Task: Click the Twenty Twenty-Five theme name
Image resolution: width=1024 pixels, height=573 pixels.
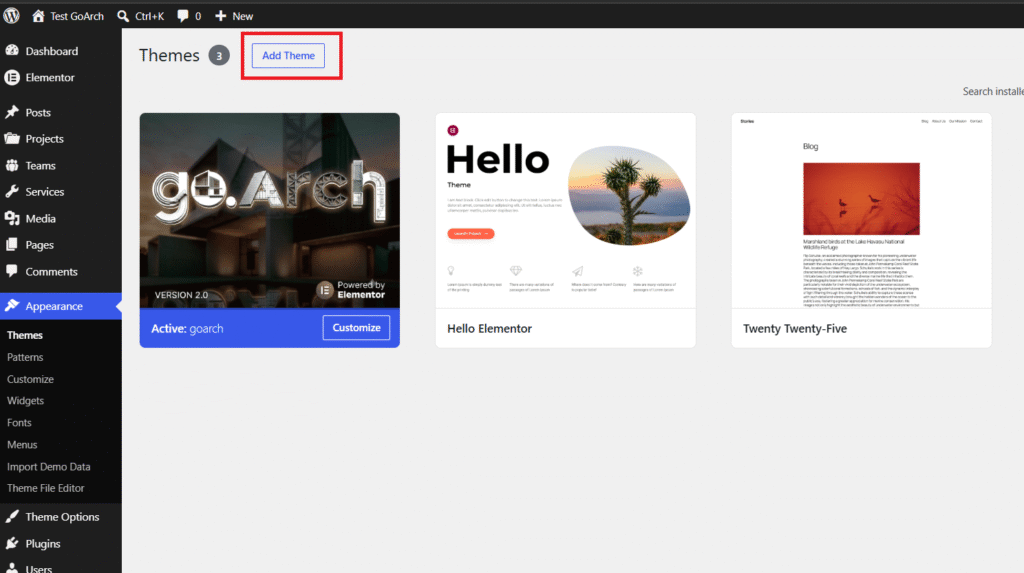Action: [x=795, y=329]
